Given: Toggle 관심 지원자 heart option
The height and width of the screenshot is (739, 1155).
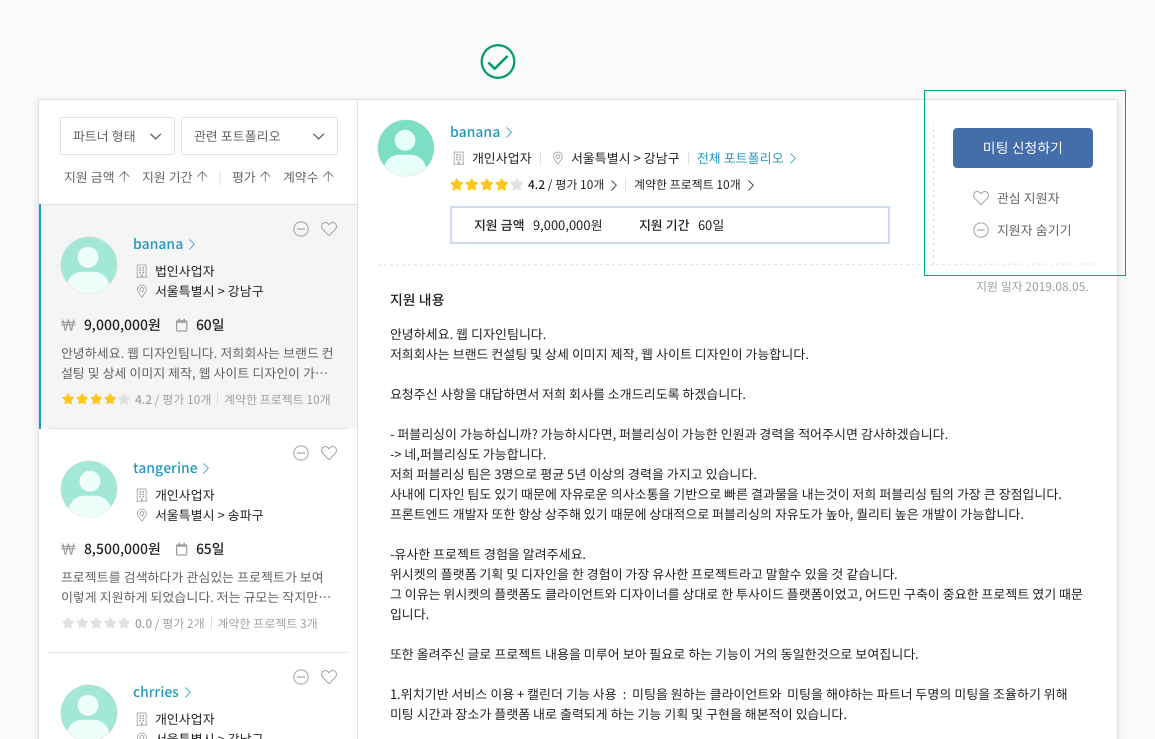Looking at the screenshot, I should (x=1016, y=198).
